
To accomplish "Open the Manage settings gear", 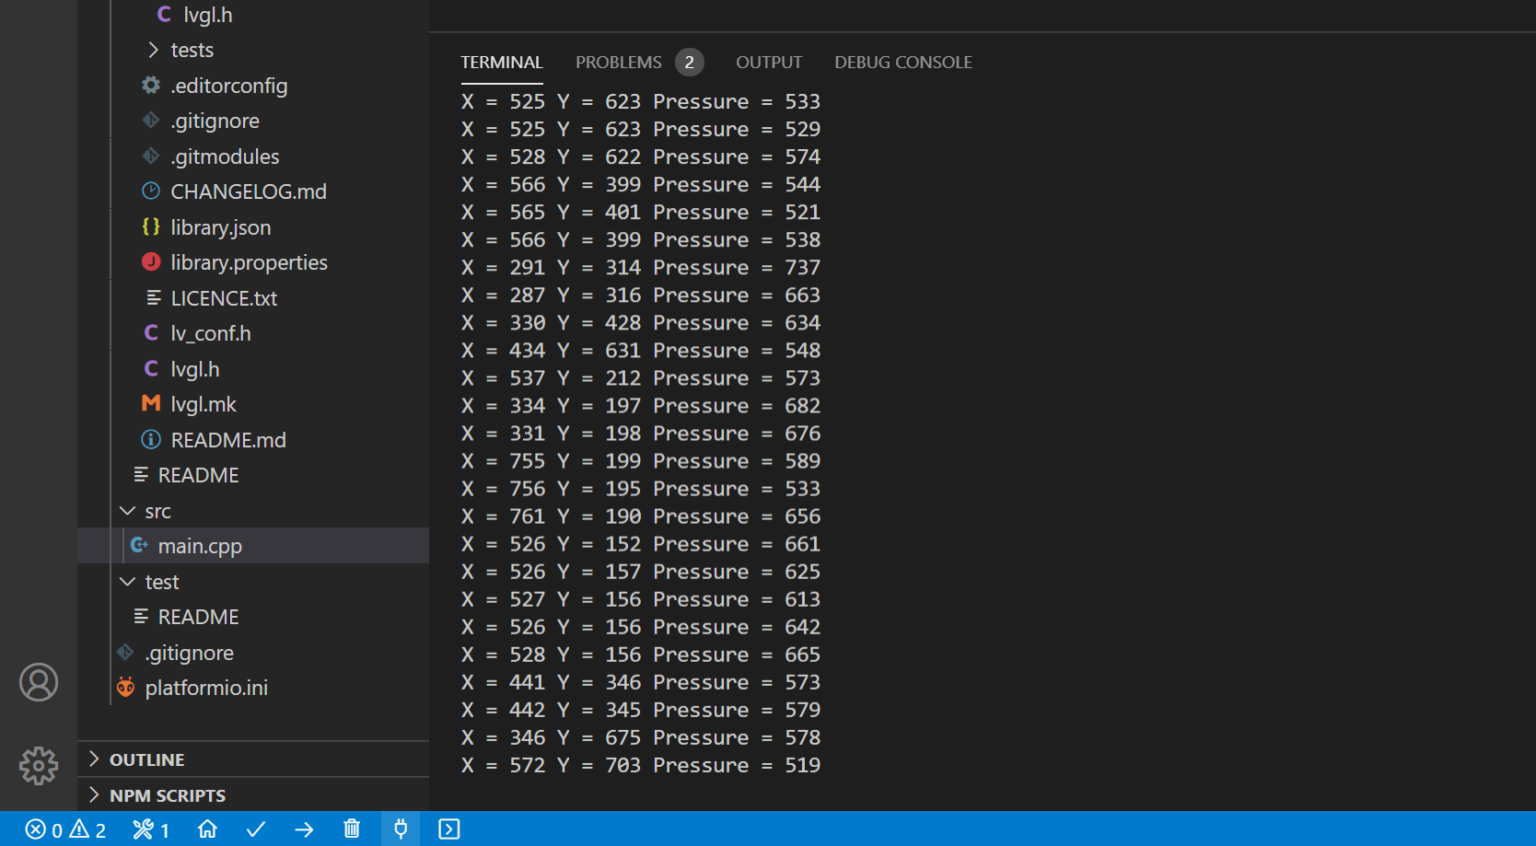I will tap(38, 766).
